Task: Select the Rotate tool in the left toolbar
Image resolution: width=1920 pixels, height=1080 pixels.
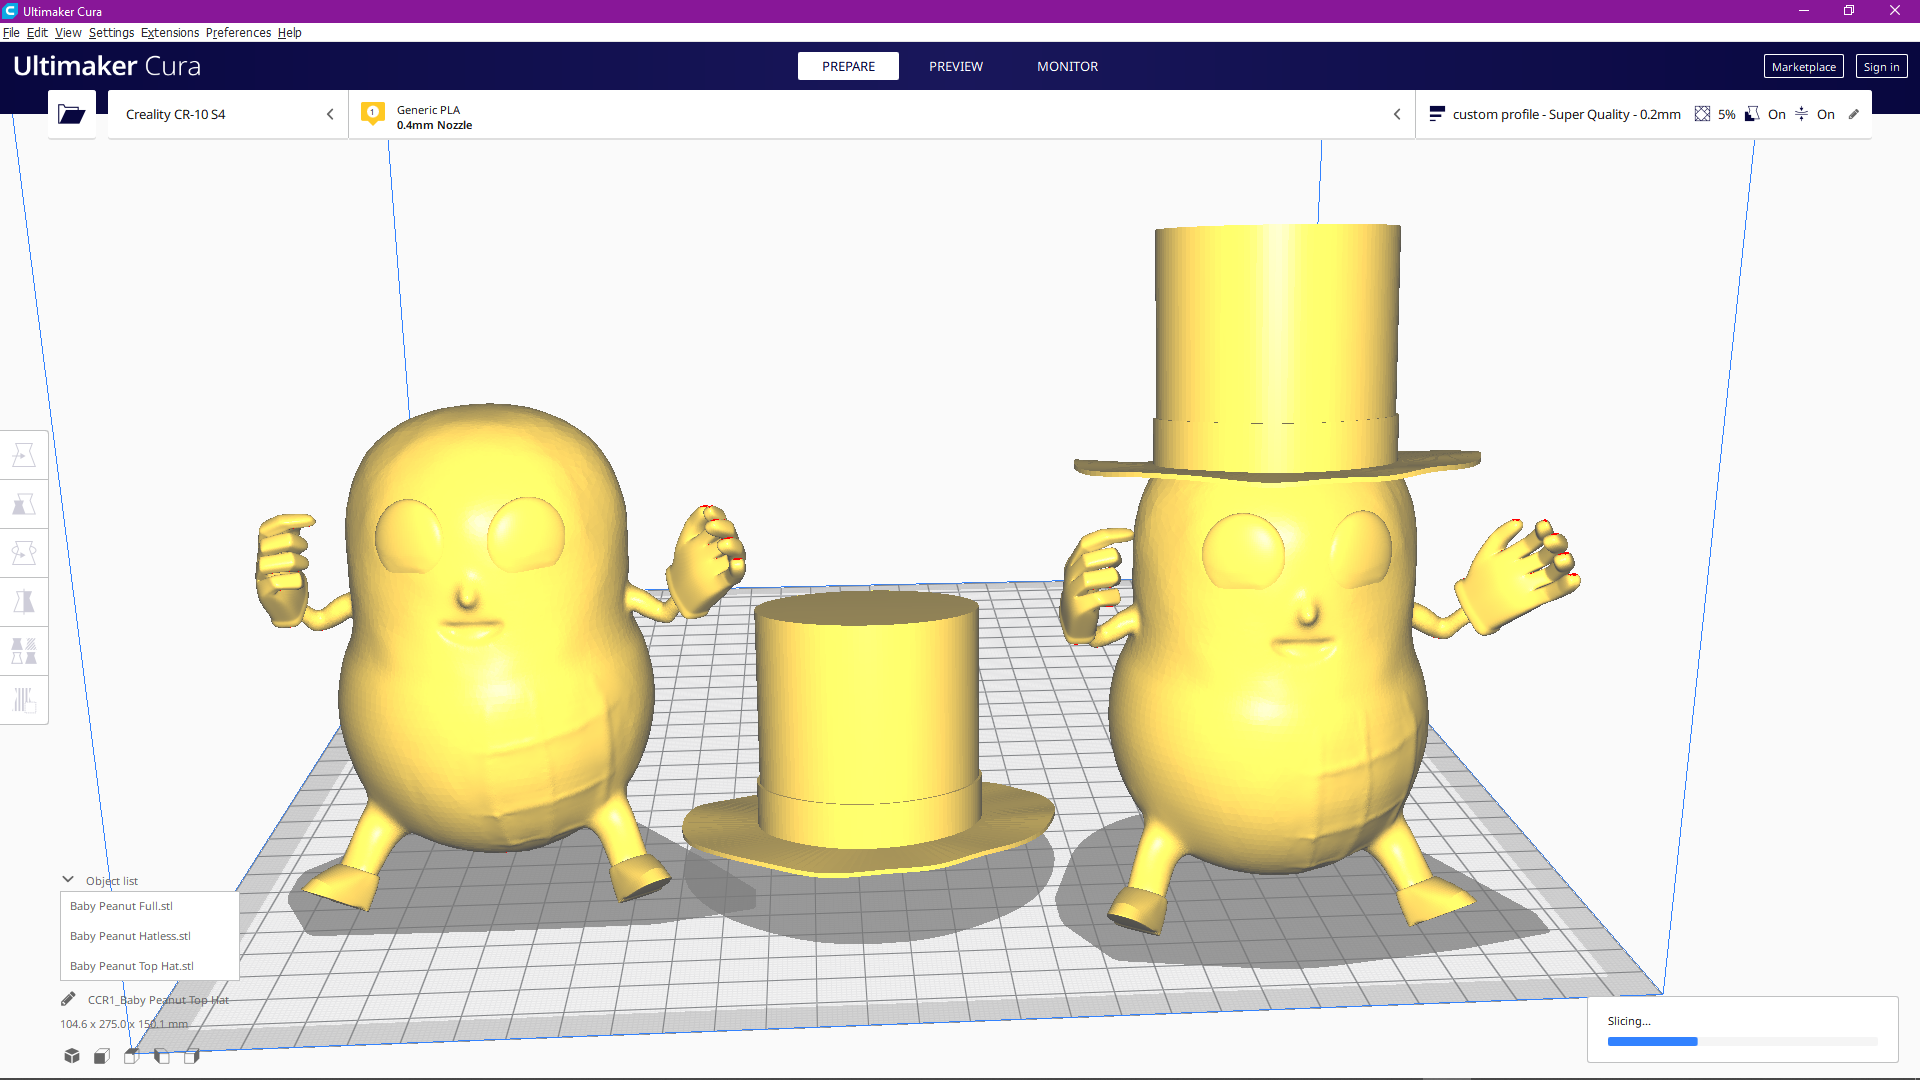Action: (x=24, y=553)
